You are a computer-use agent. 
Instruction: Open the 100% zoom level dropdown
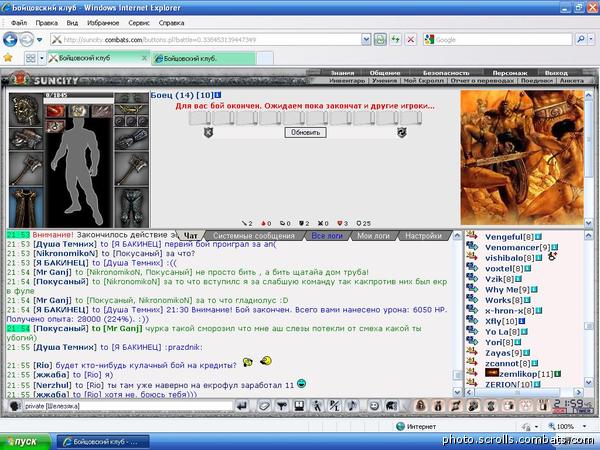tap(585, 426)
